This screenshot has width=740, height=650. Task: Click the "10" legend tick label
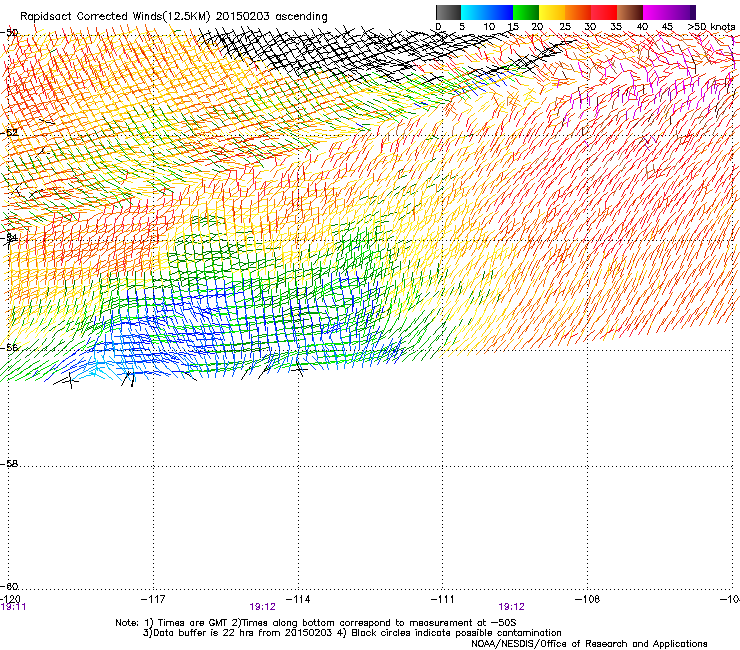489,27
